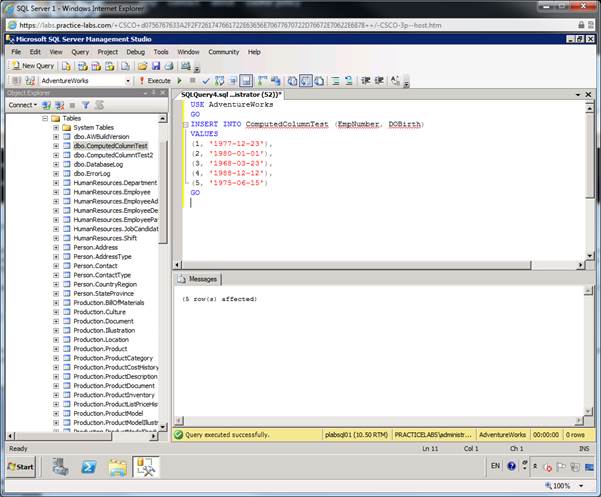Click the SSMS taskbar button
The width and height of the screenshot is (601, 497).
point(146,467)
